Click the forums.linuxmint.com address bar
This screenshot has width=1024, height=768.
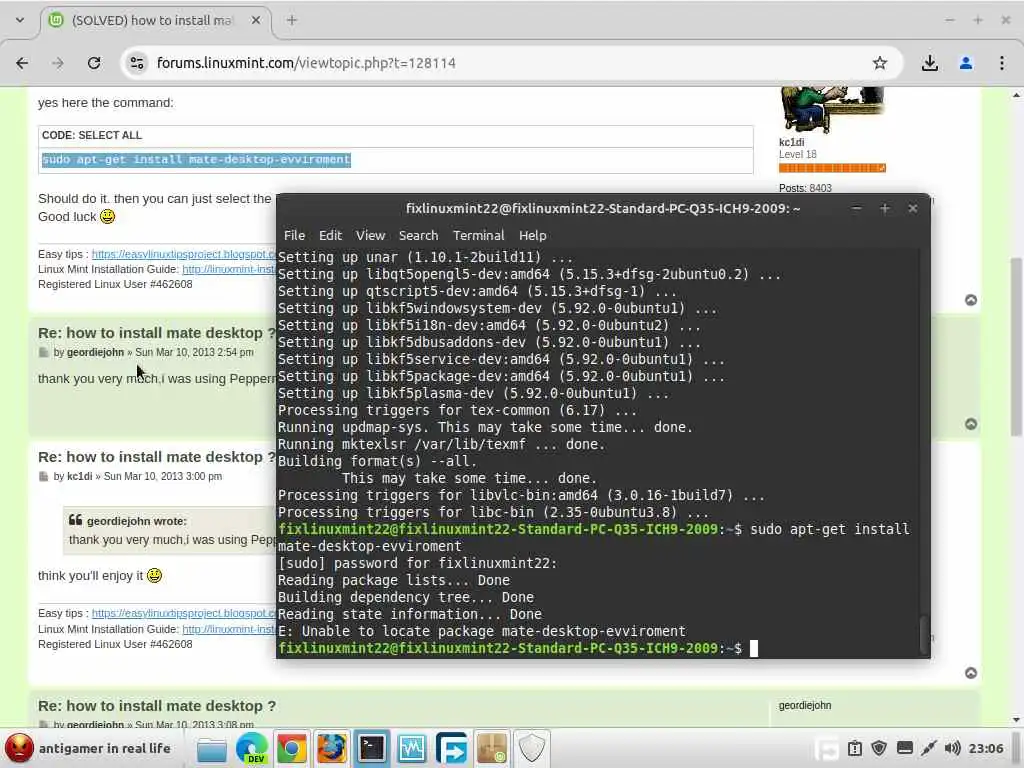tap(509, 63)
